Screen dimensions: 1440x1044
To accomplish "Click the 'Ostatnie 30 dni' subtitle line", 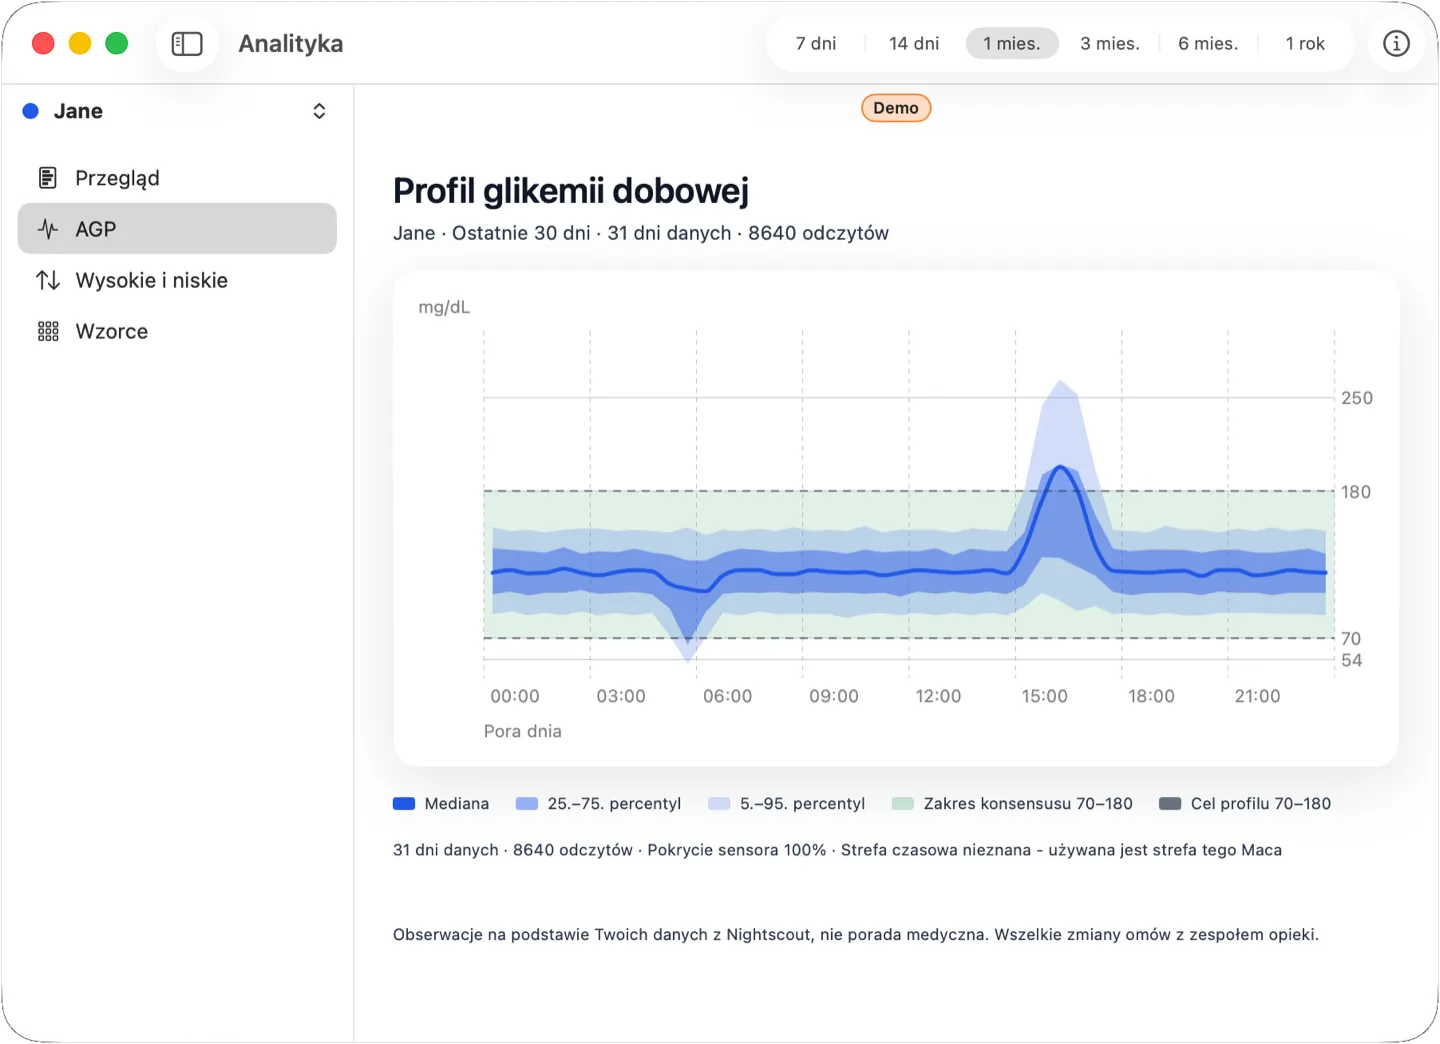I will 641,233.
